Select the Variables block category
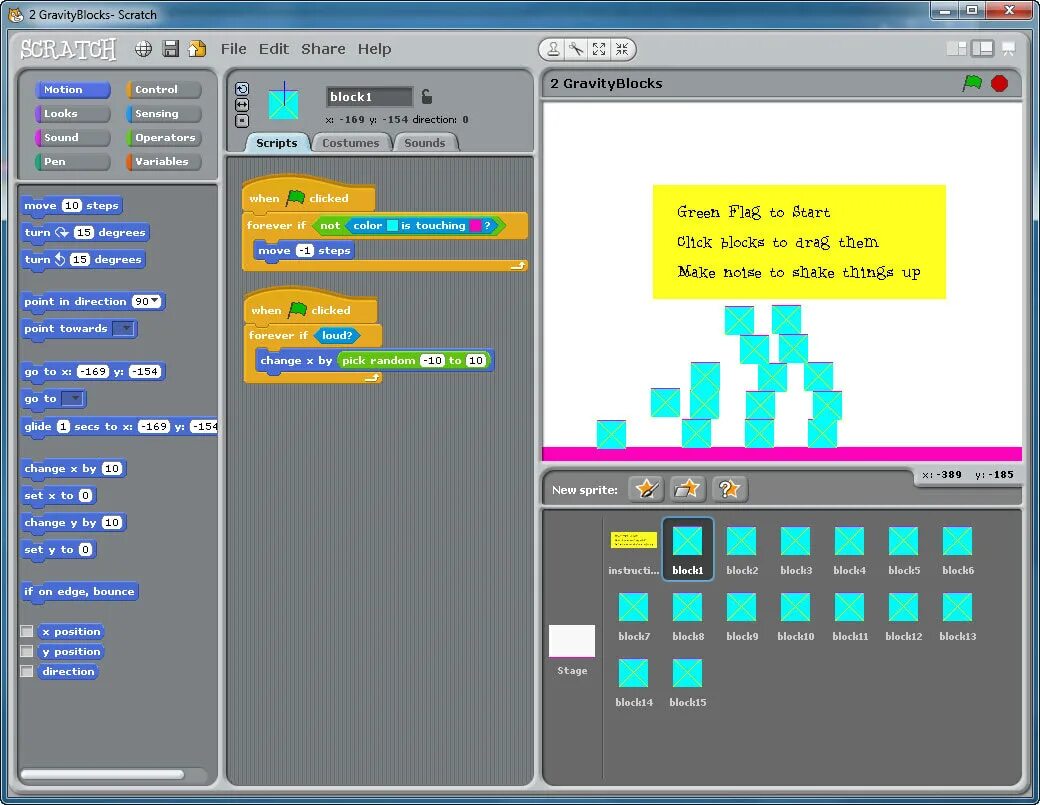 [x=163, y=161]
